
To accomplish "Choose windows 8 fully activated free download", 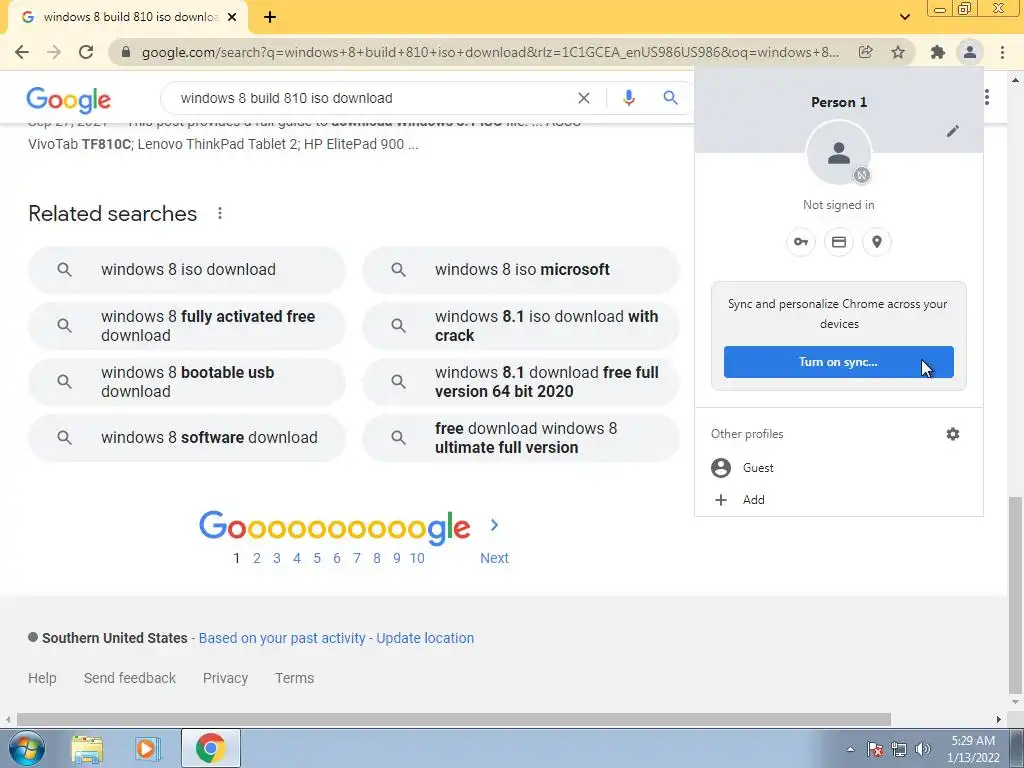I will (x=187, y=326).
